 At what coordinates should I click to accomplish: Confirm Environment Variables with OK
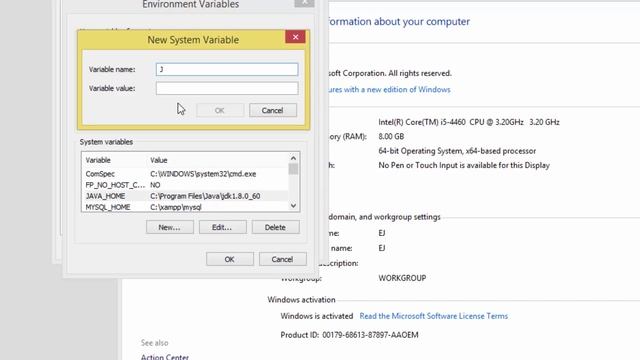point(230,259)
